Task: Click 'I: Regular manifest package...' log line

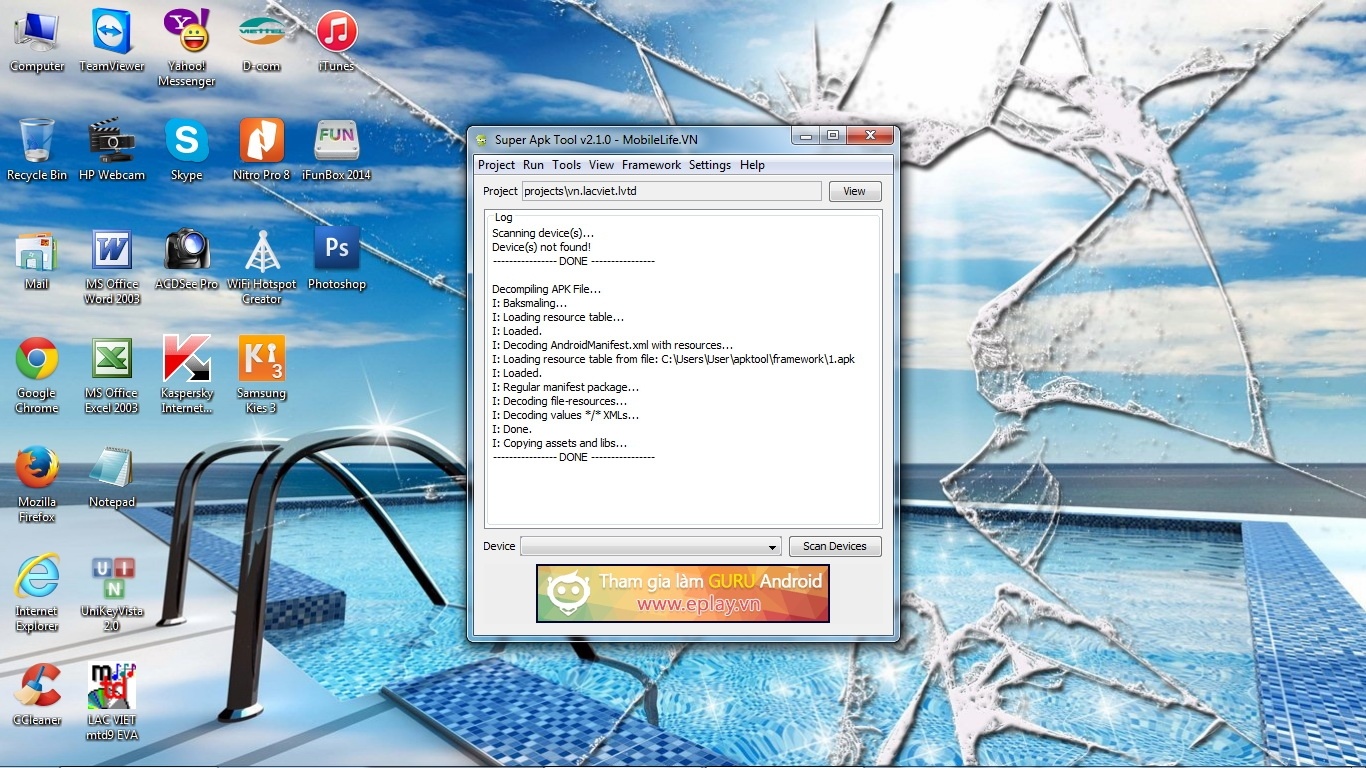Action: click(x=565, y=387)
